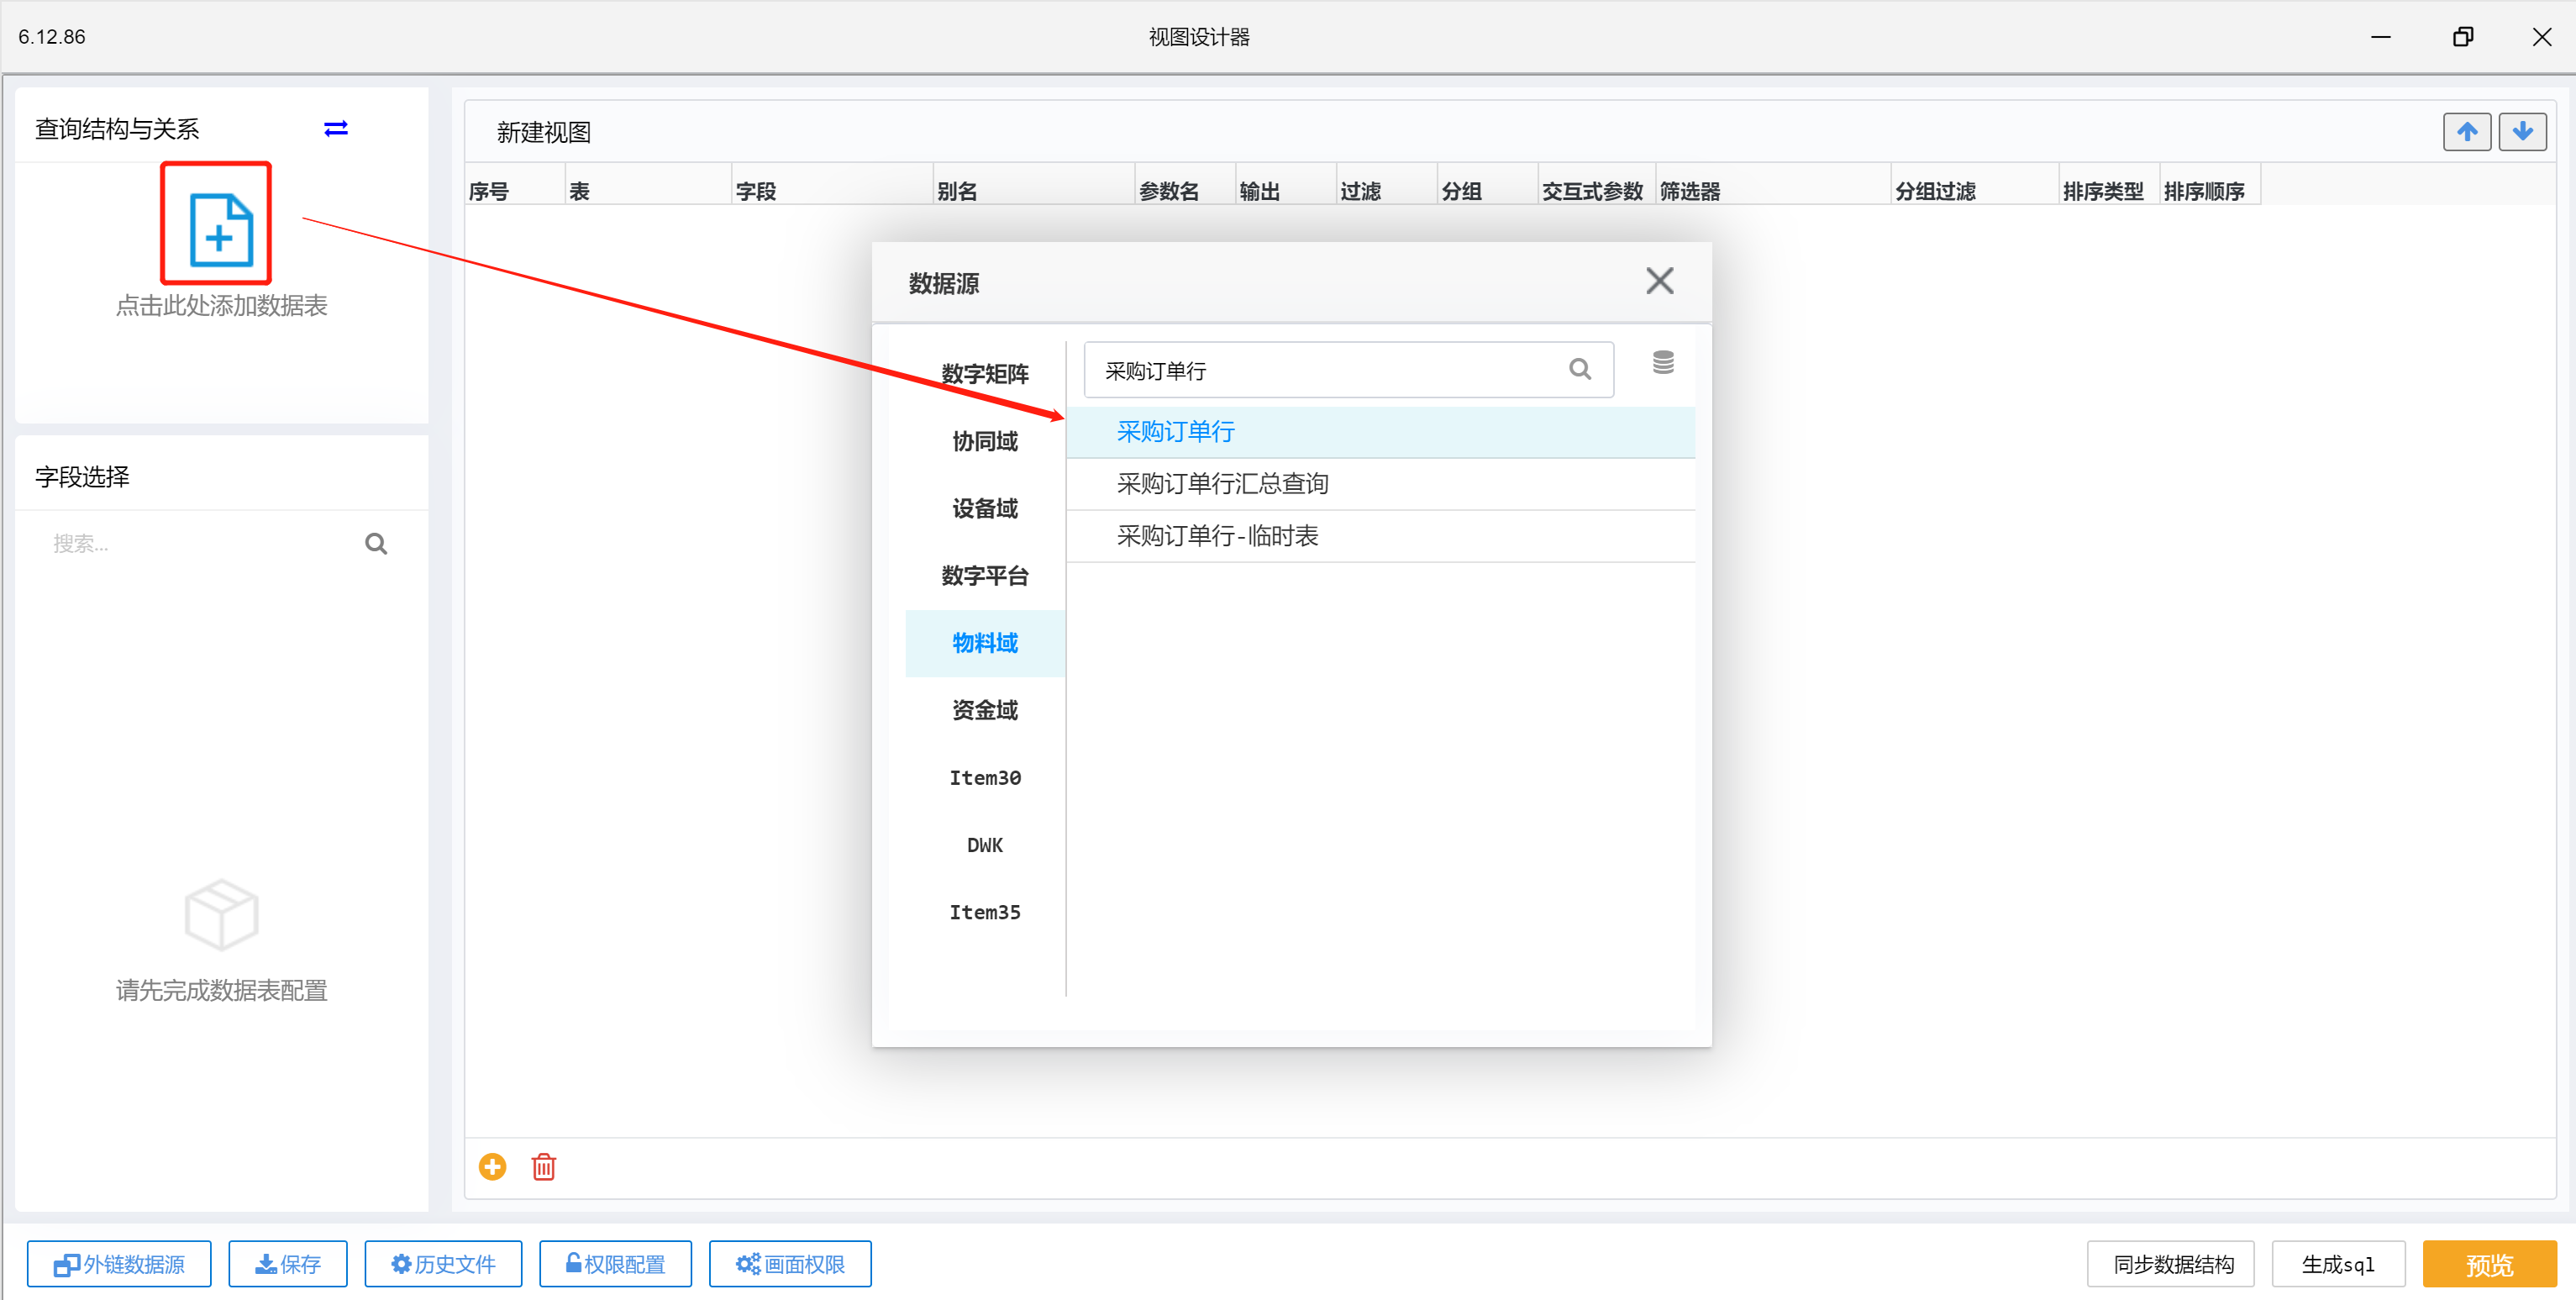Click the database stack icon in the dialog

[x=1663, y=362]
